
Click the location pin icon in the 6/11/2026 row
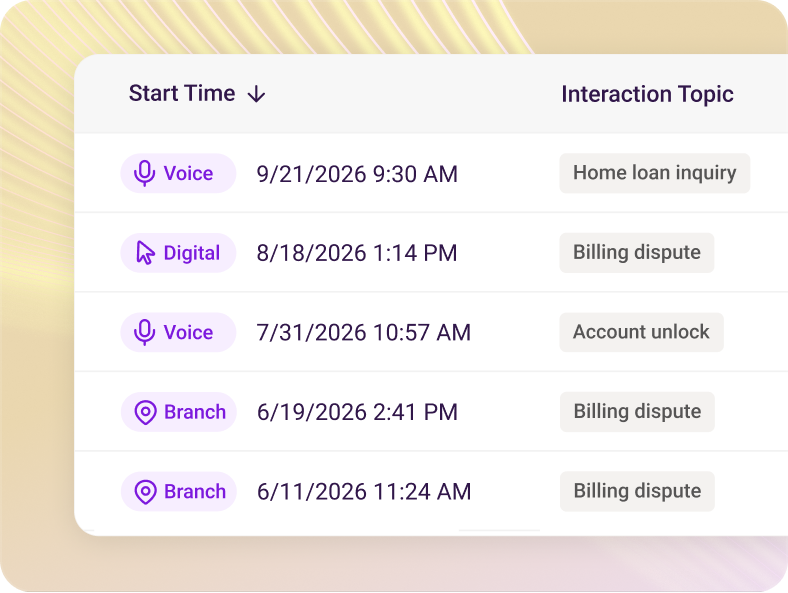[x=145, y=491]
